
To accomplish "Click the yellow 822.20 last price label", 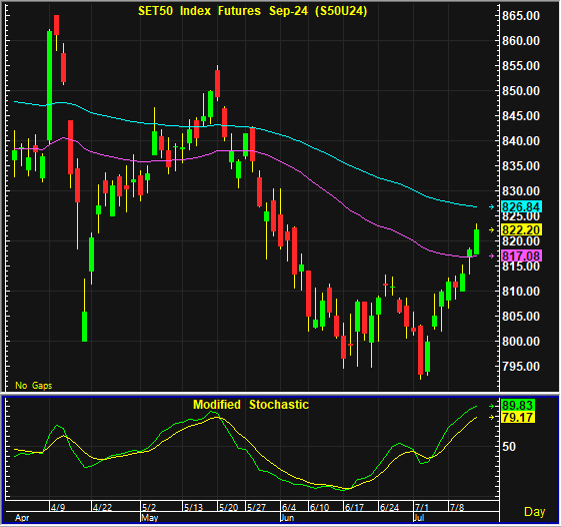I will pyautogui.click(x=521, y=230).
